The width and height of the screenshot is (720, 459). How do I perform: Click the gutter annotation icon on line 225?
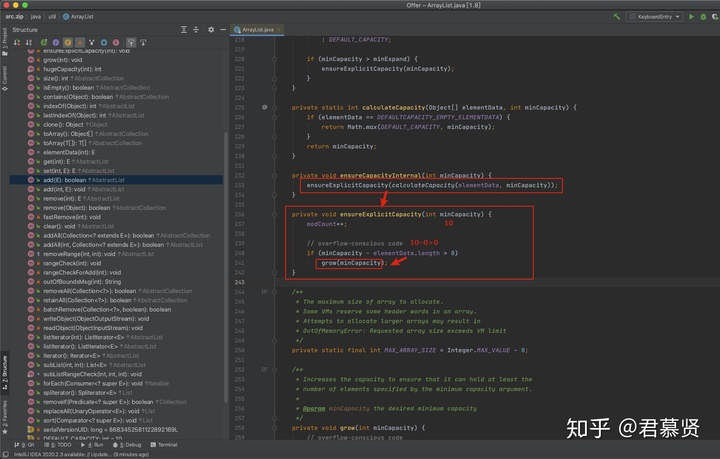tap(264, 107)
